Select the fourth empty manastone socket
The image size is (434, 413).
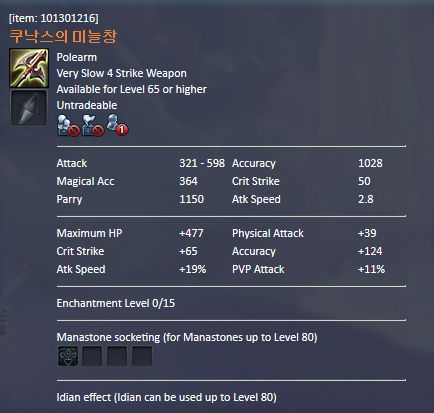[x=142, y=356]
